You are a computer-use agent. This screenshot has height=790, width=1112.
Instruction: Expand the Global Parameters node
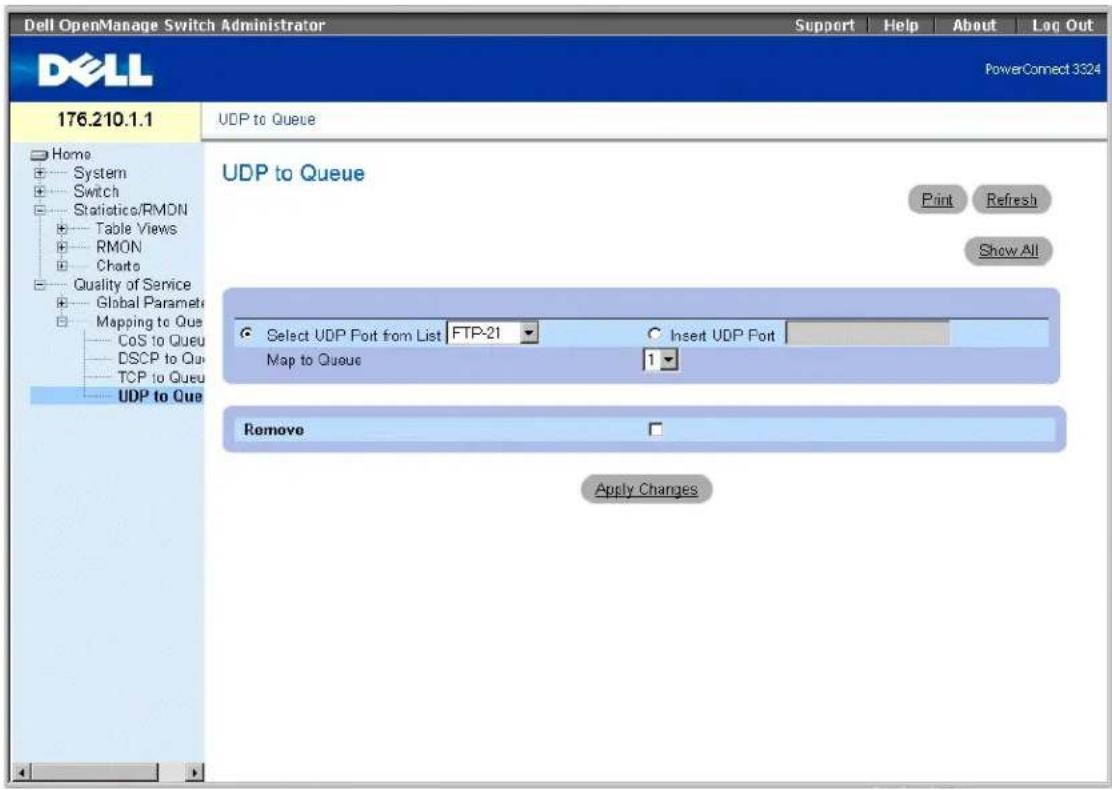tap(62, 303)
